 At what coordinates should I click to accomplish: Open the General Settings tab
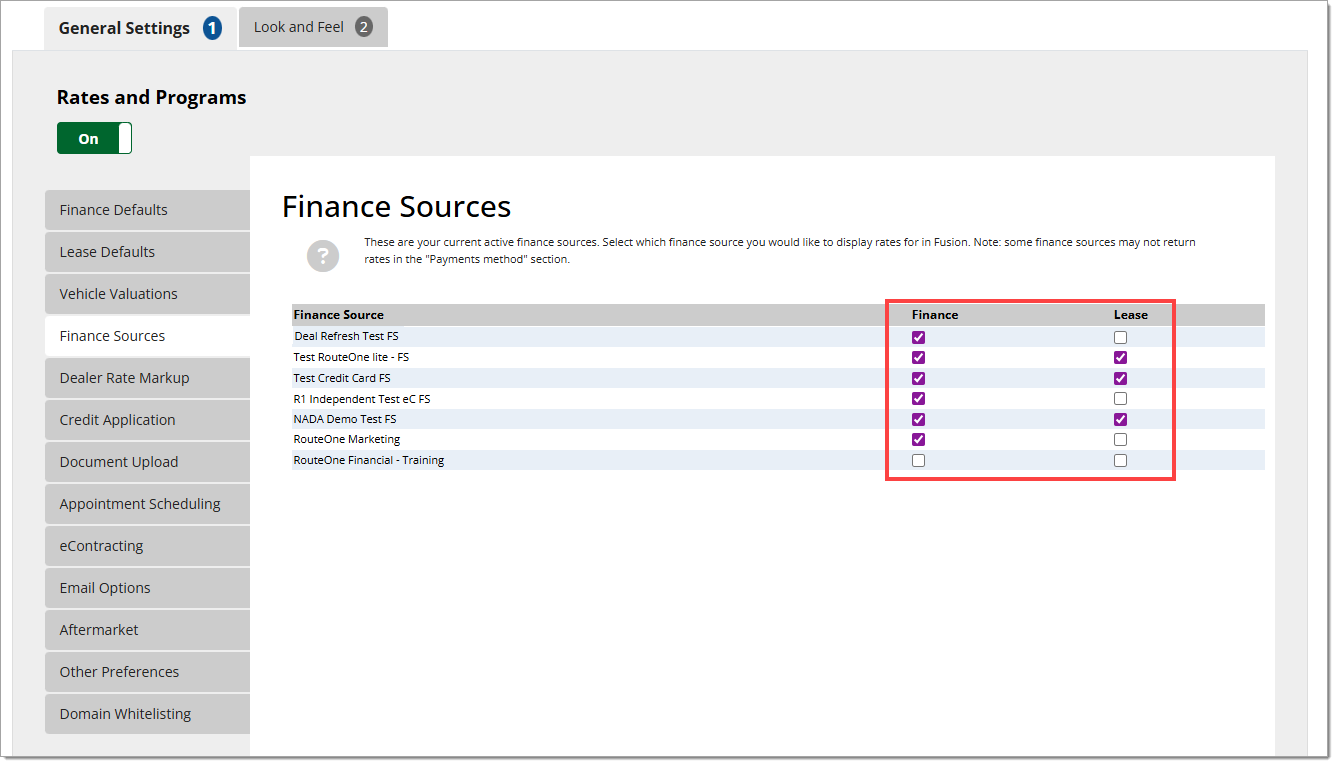tap(139, 28)
